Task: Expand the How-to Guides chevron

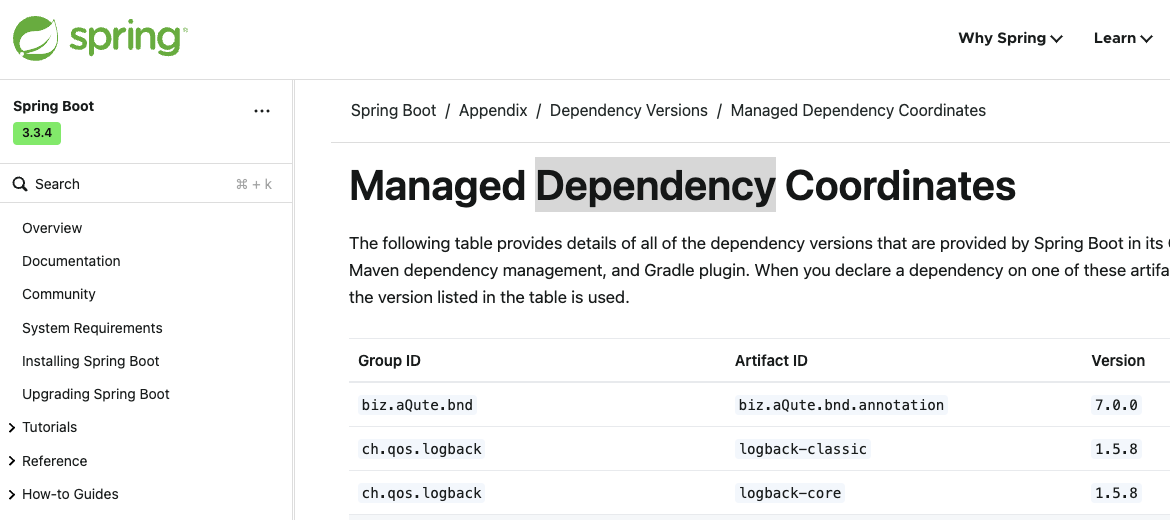Action: (11, 494)
